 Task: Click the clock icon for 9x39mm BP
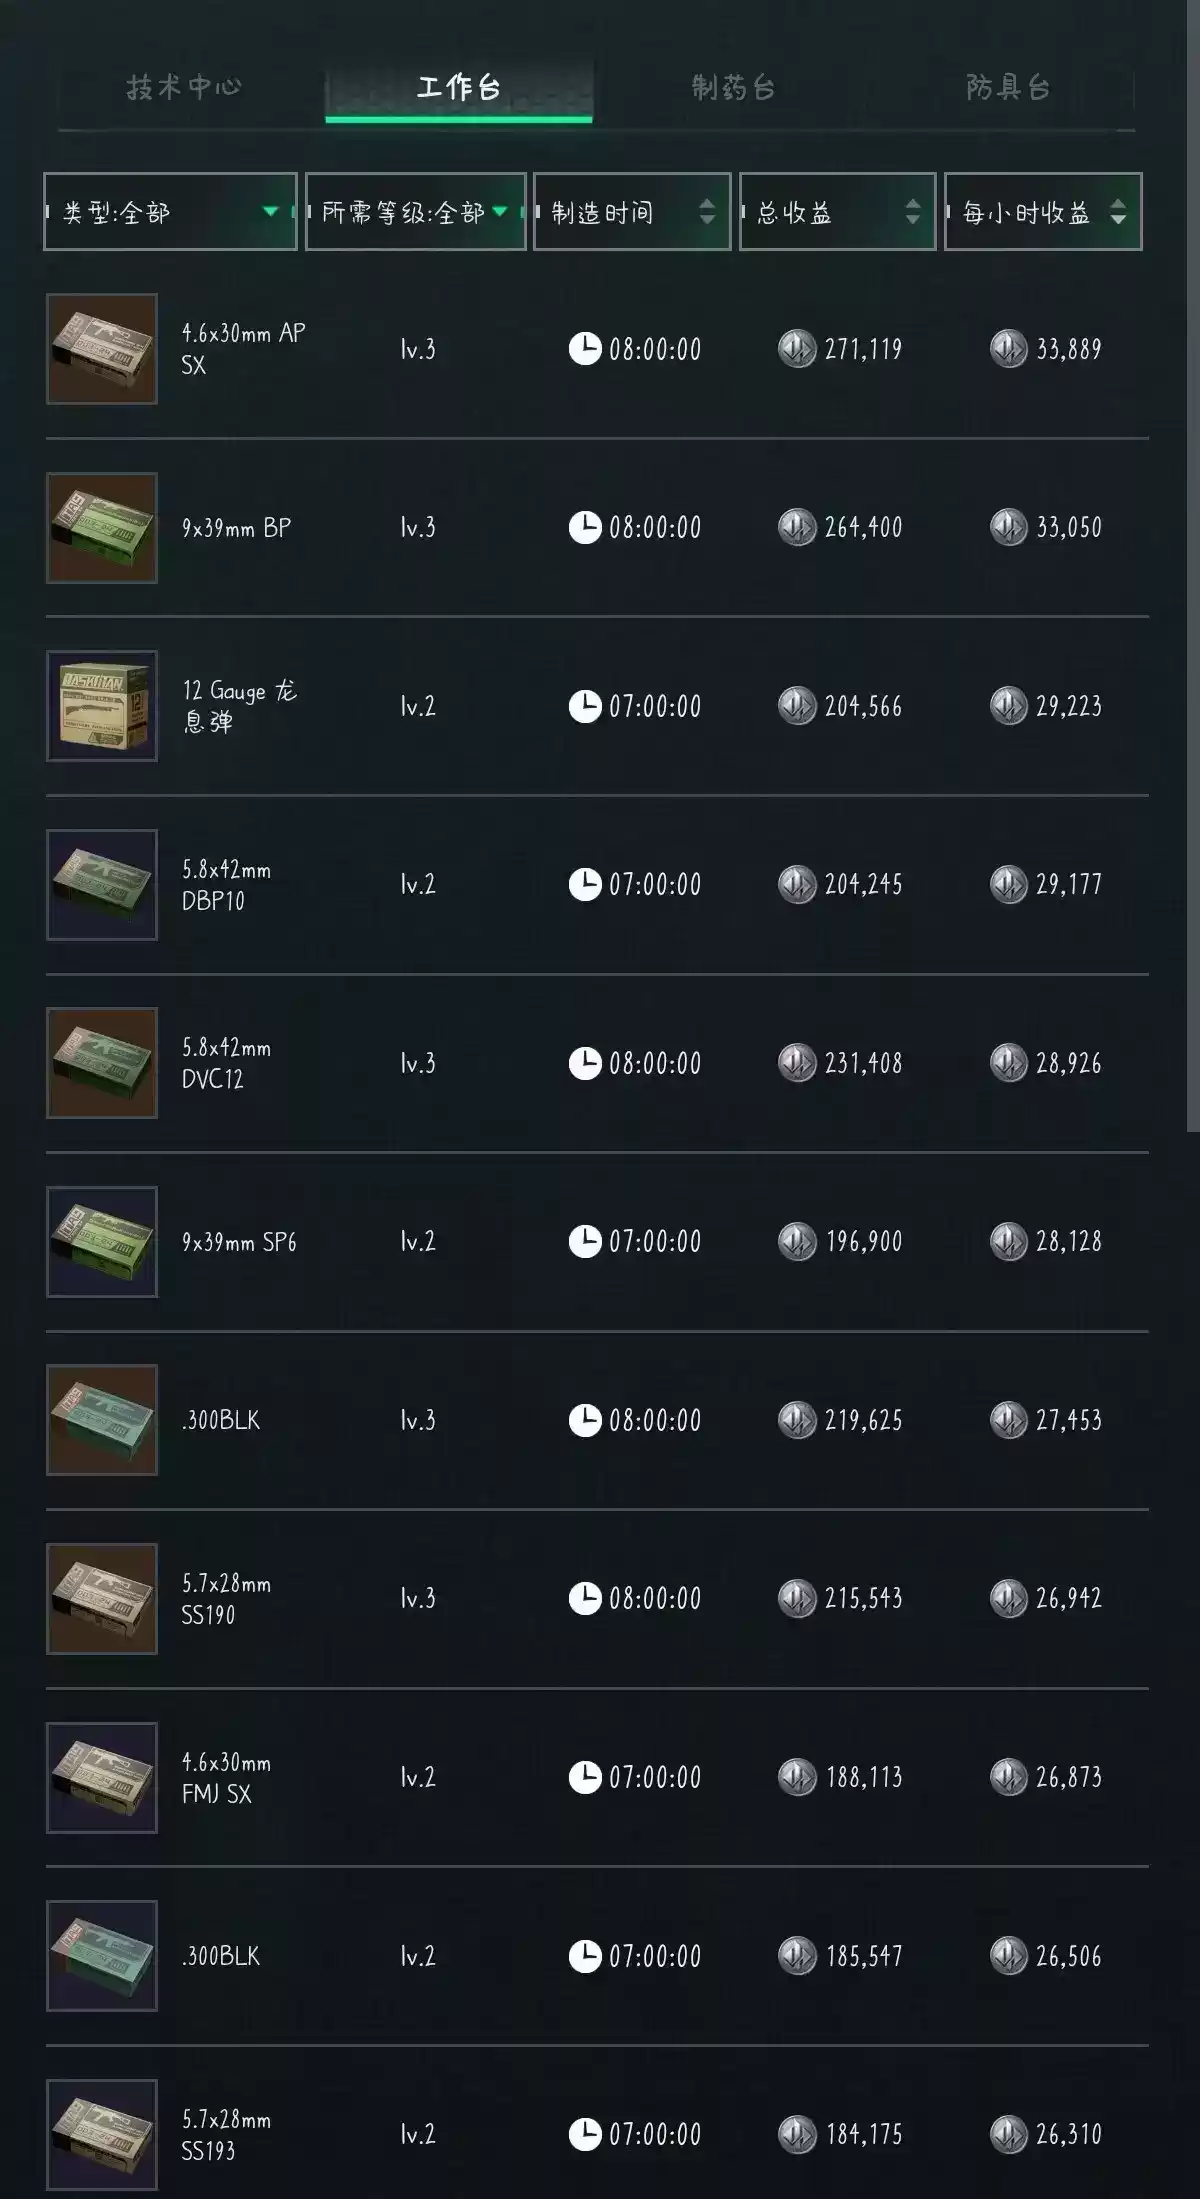click(x=585, y=527)
